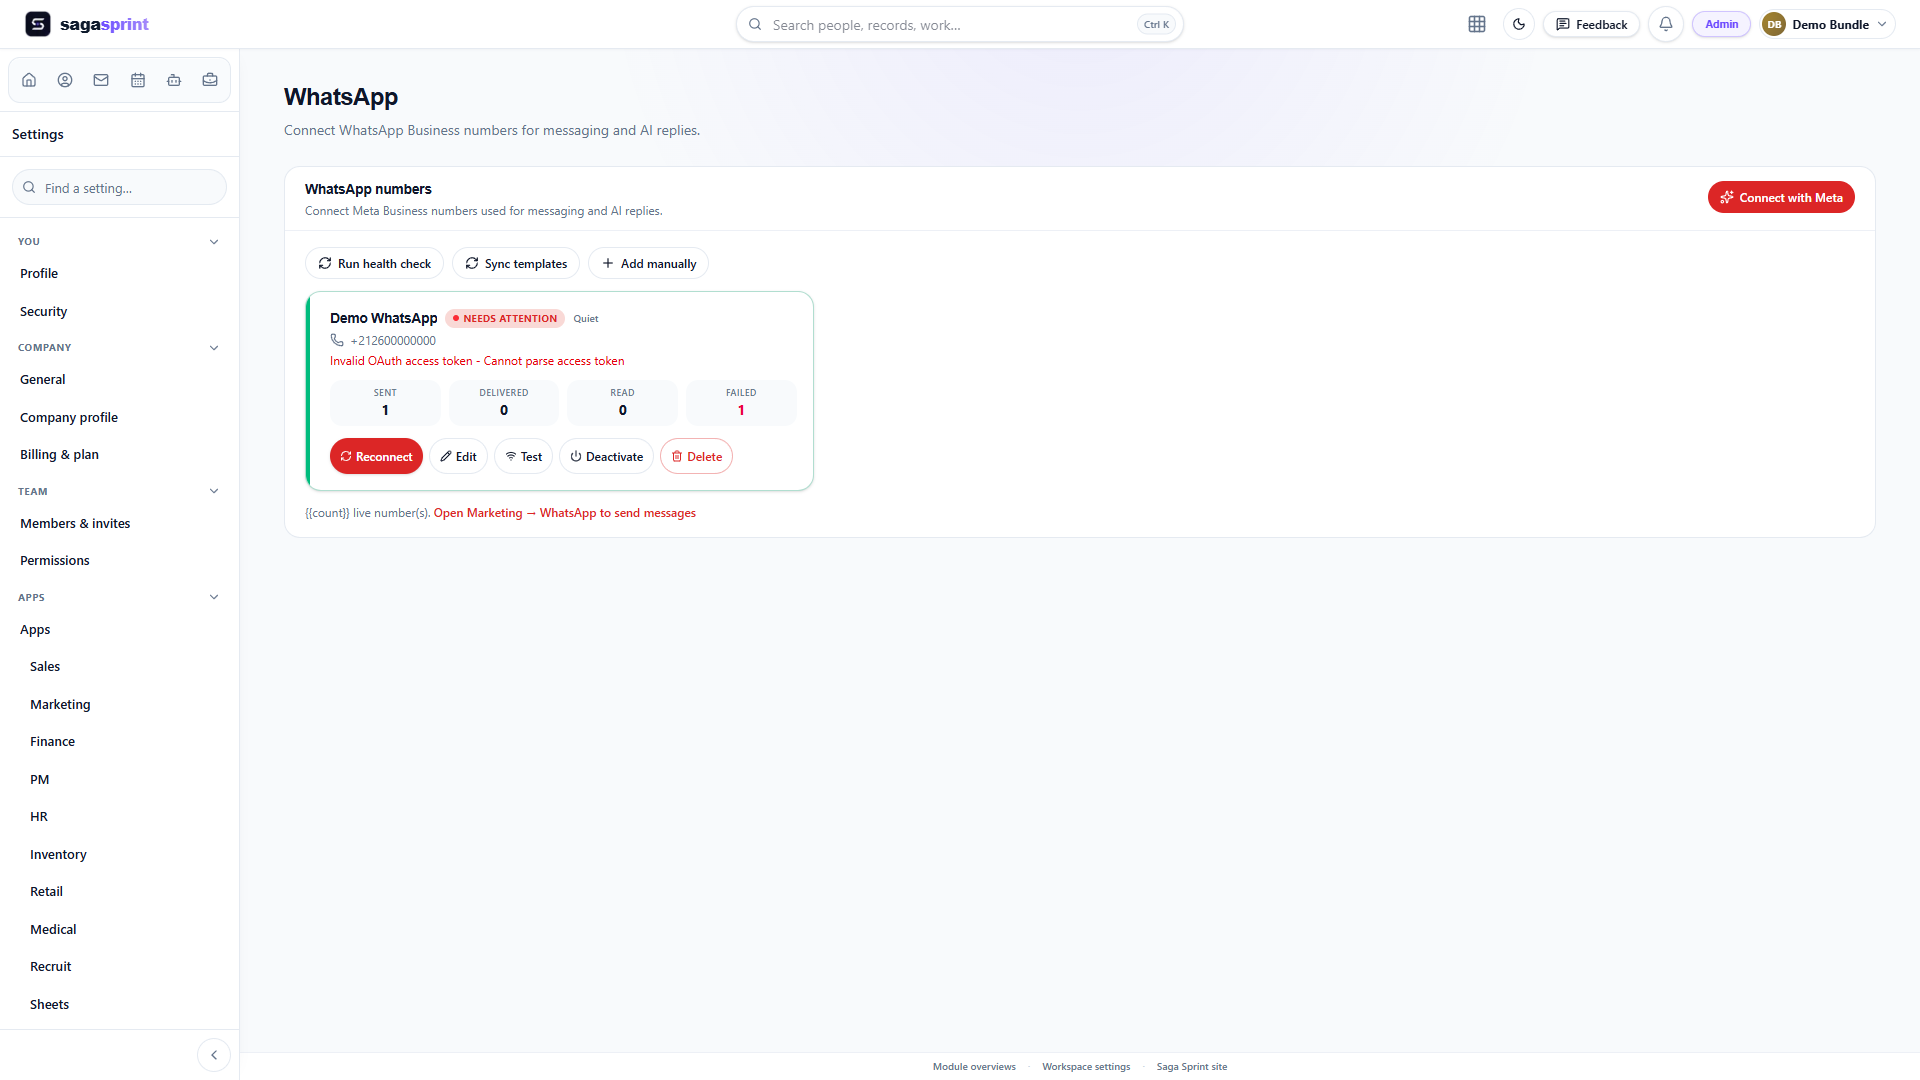Open the calendar icon in sidebar
Screen dimensions: 1920x1080
coord(138,80)
